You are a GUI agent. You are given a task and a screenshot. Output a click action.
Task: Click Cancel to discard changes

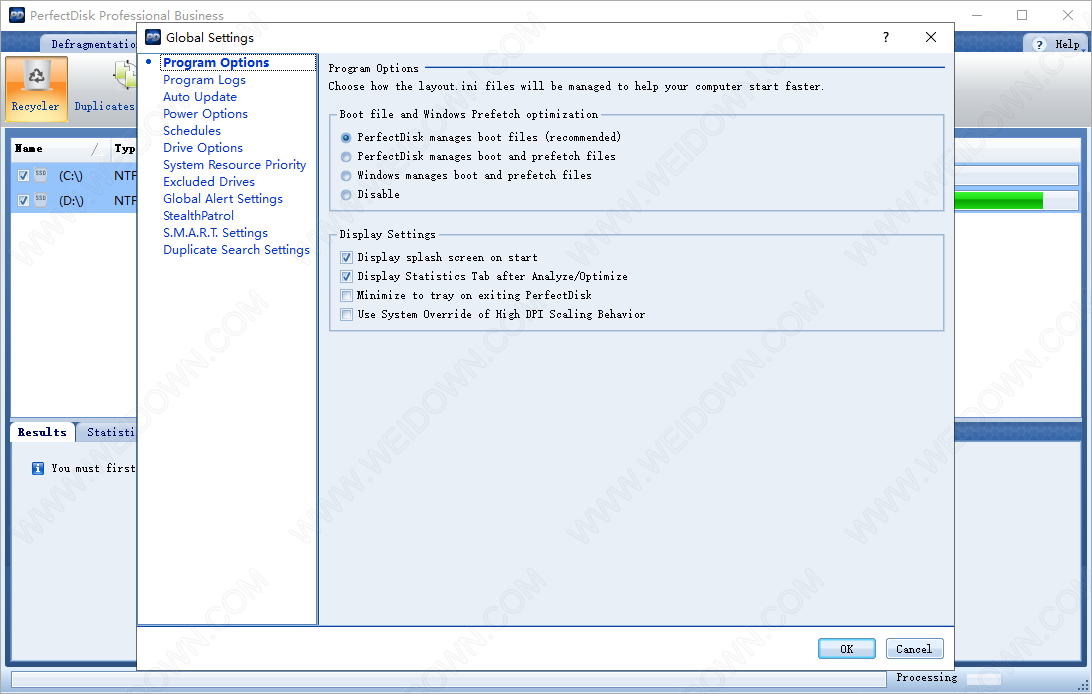click(x=913, y=649)
